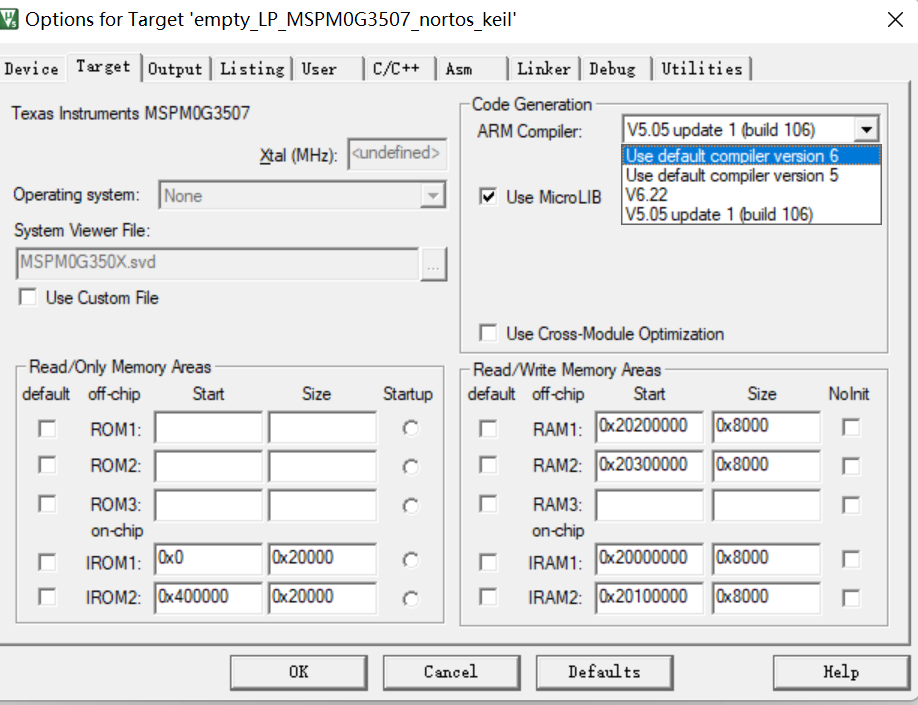Image resolution: width=918 pixels, height=705 pixels.
Task: Check the RAM2 default checkbox
Action: point(488,465)
